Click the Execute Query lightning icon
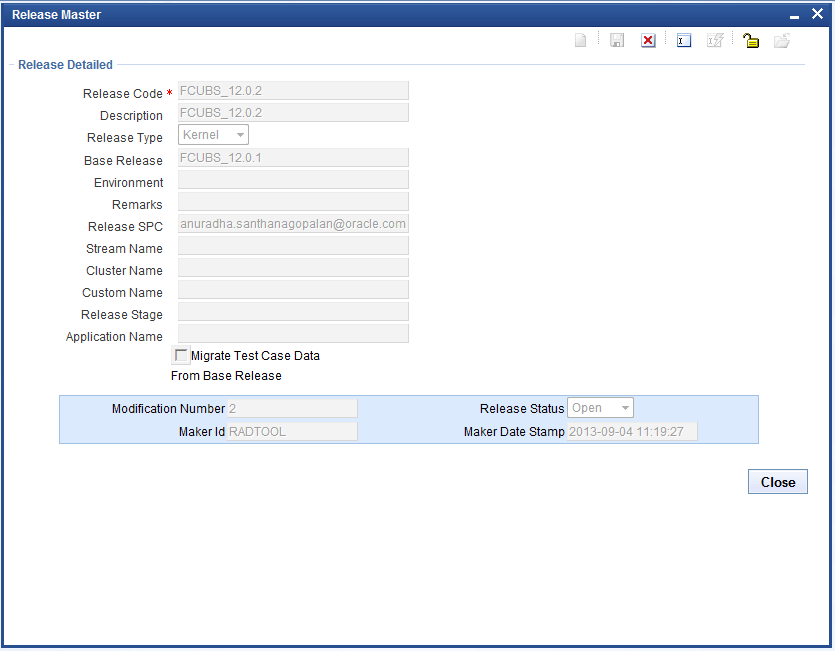Viewport: 835px width, 651px height. 715,40
